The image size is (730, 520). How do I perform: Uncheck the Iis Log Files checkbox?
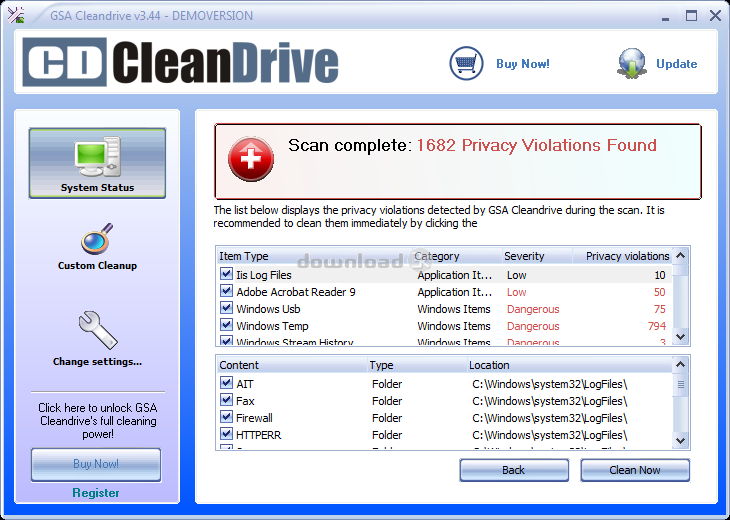pos(226,274)
